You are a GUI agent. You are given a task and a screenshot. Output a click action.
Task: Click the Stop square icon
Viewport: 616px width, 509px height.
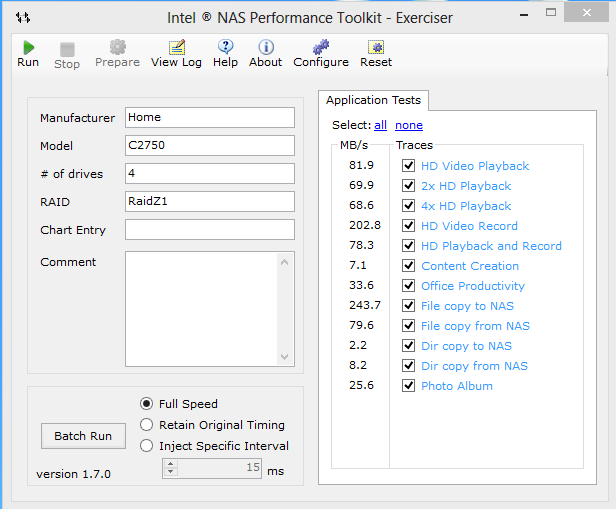(x=67, y=49)
